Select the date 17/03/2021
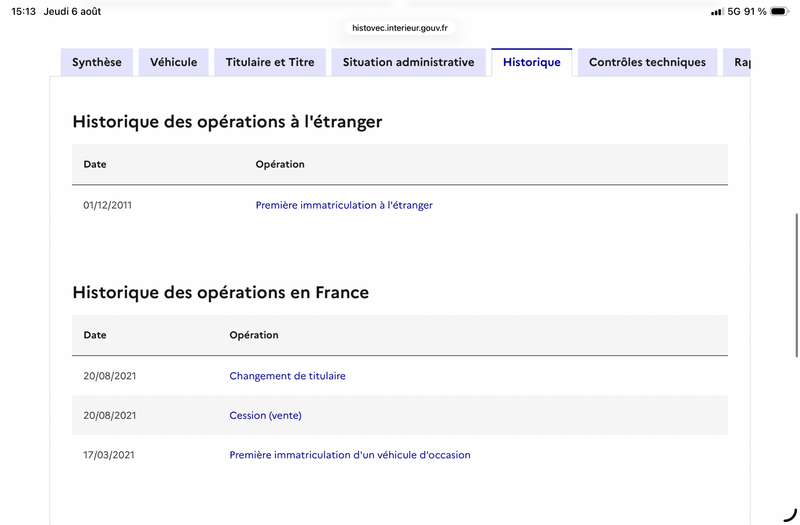 point(109,455)
